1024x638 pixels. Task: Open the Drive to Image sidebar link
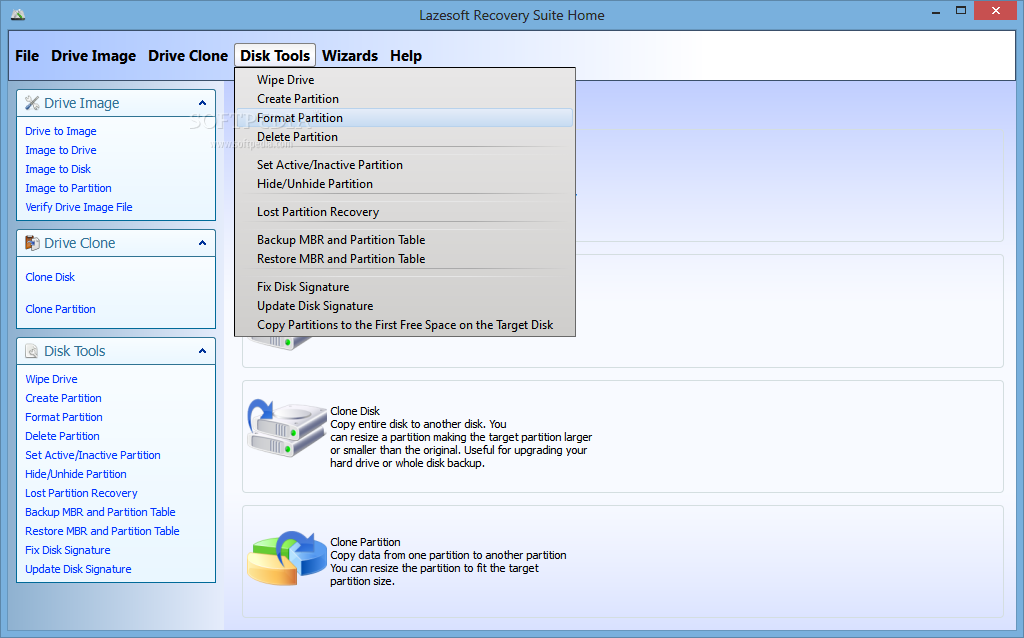[61, 131]
